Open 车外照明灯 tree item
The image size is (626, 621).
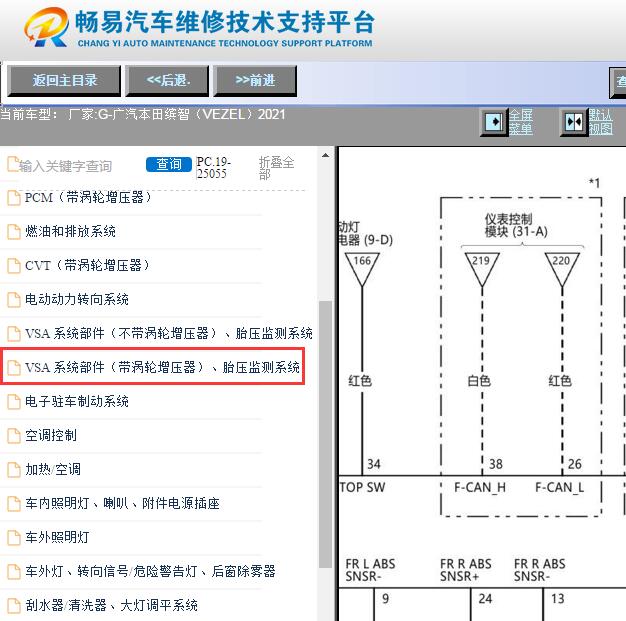pyautogui.click(x=57, y=537)
